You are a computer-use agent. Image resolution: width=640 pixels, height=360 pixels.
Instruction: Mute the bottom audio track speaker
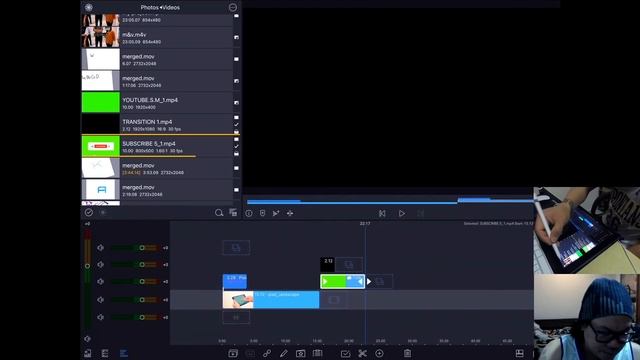100,317
